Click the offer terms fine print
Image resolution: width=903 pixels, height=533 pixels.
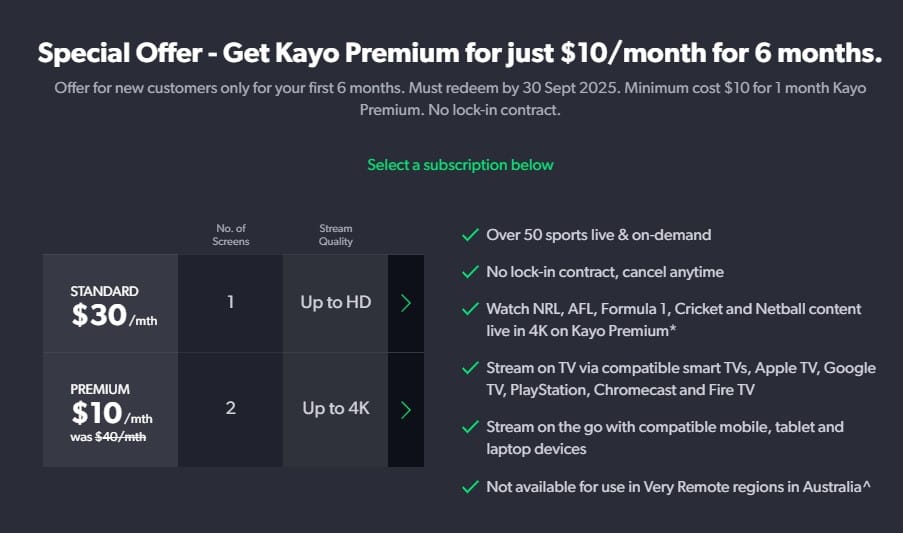(460, 98)
